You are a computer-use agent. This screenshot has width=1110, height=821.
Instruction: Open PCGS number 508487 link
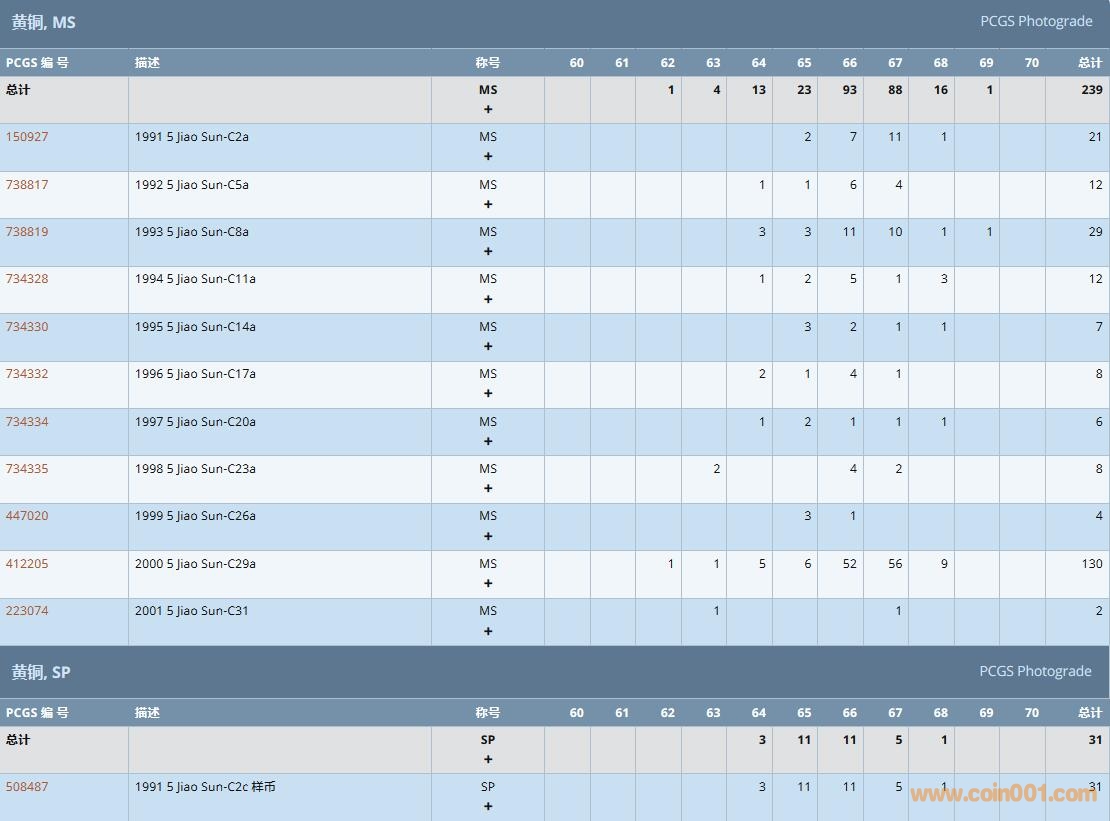click(x=27, y=787)
